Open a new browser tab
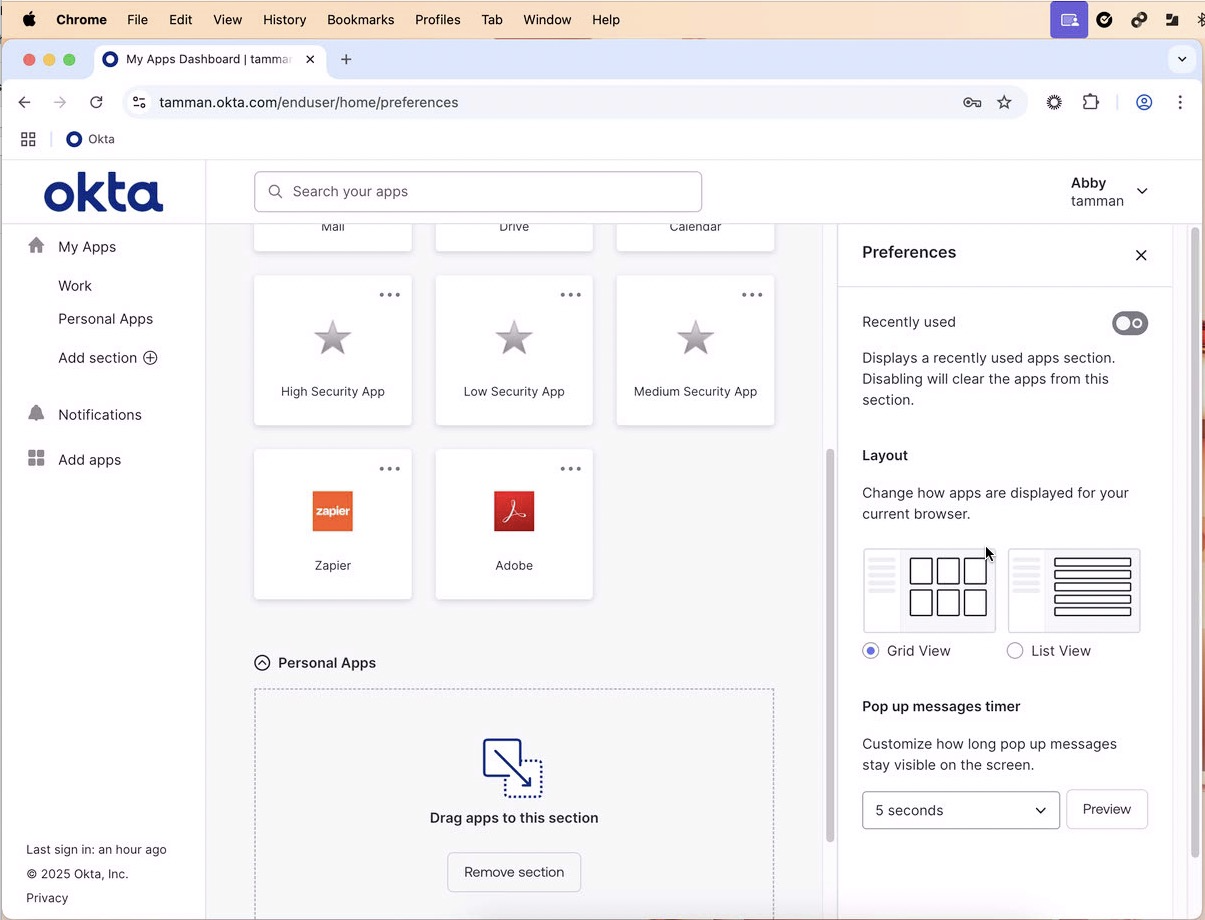The image size is (1205, 920). [346, 59]
